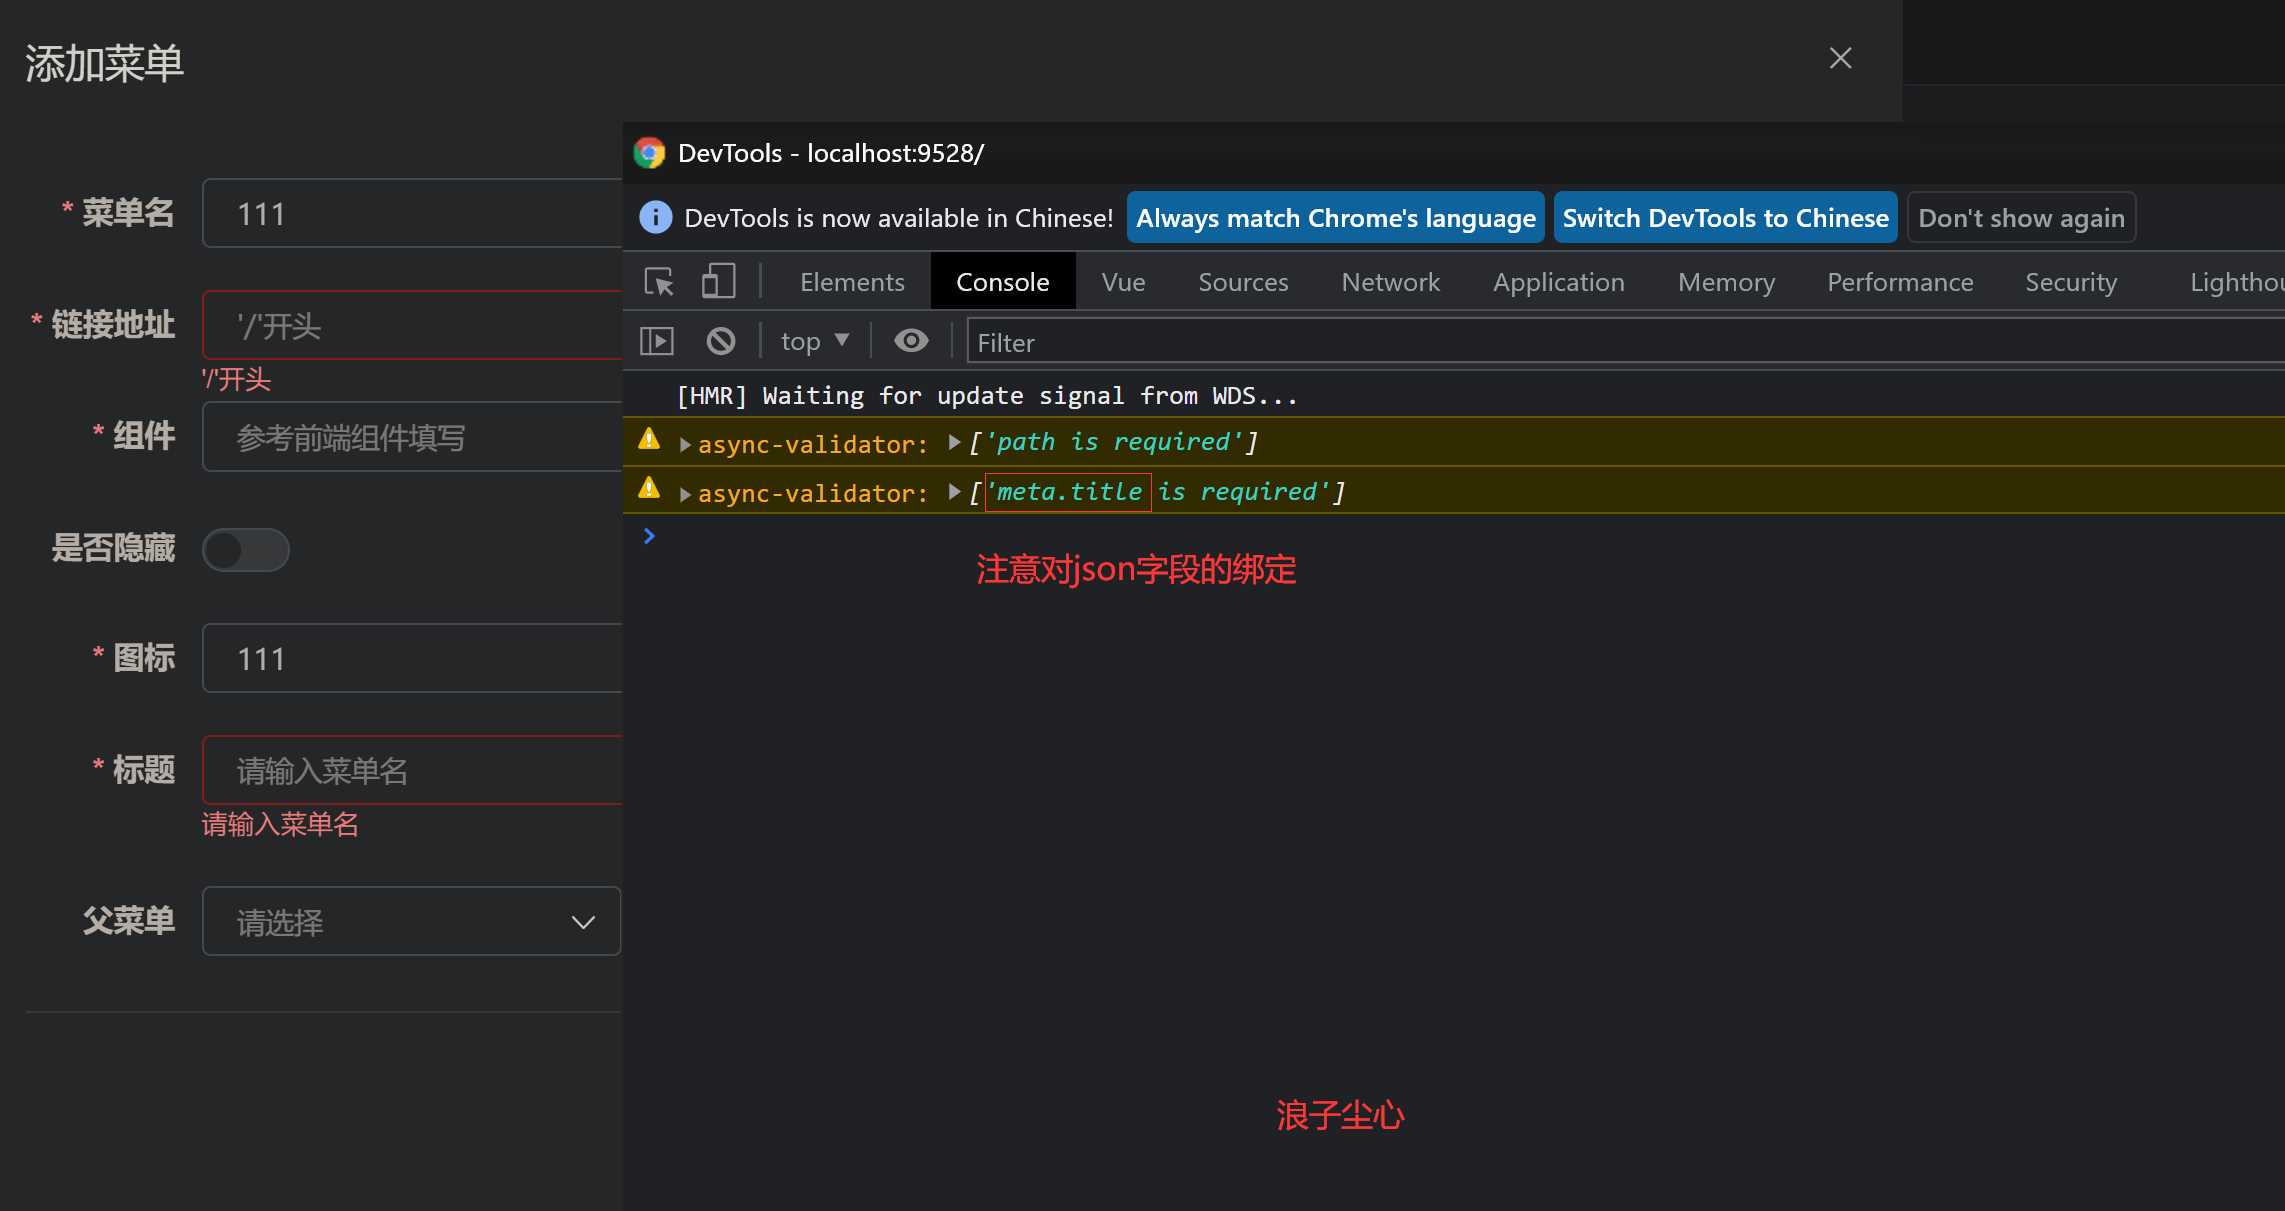
Task: Toggle the inspect element icon in DevTools
Action: click(x=660, y=283)
